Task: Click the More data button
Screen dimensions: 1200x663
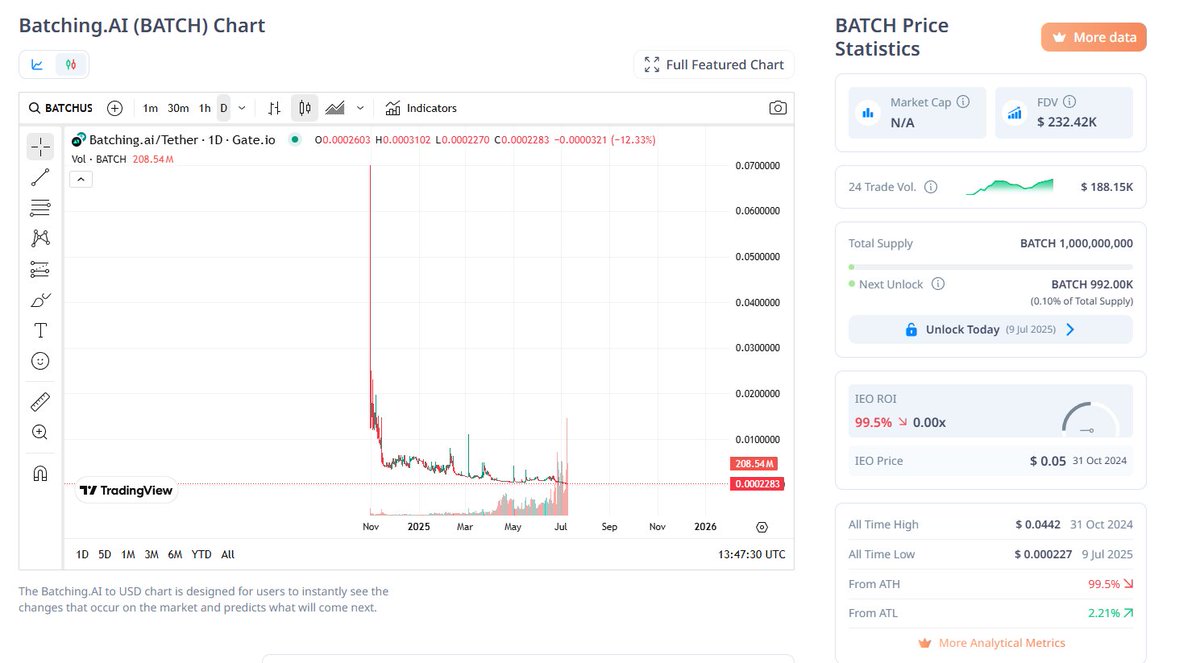Action: pyautogui.click(x=1094, y=37)
